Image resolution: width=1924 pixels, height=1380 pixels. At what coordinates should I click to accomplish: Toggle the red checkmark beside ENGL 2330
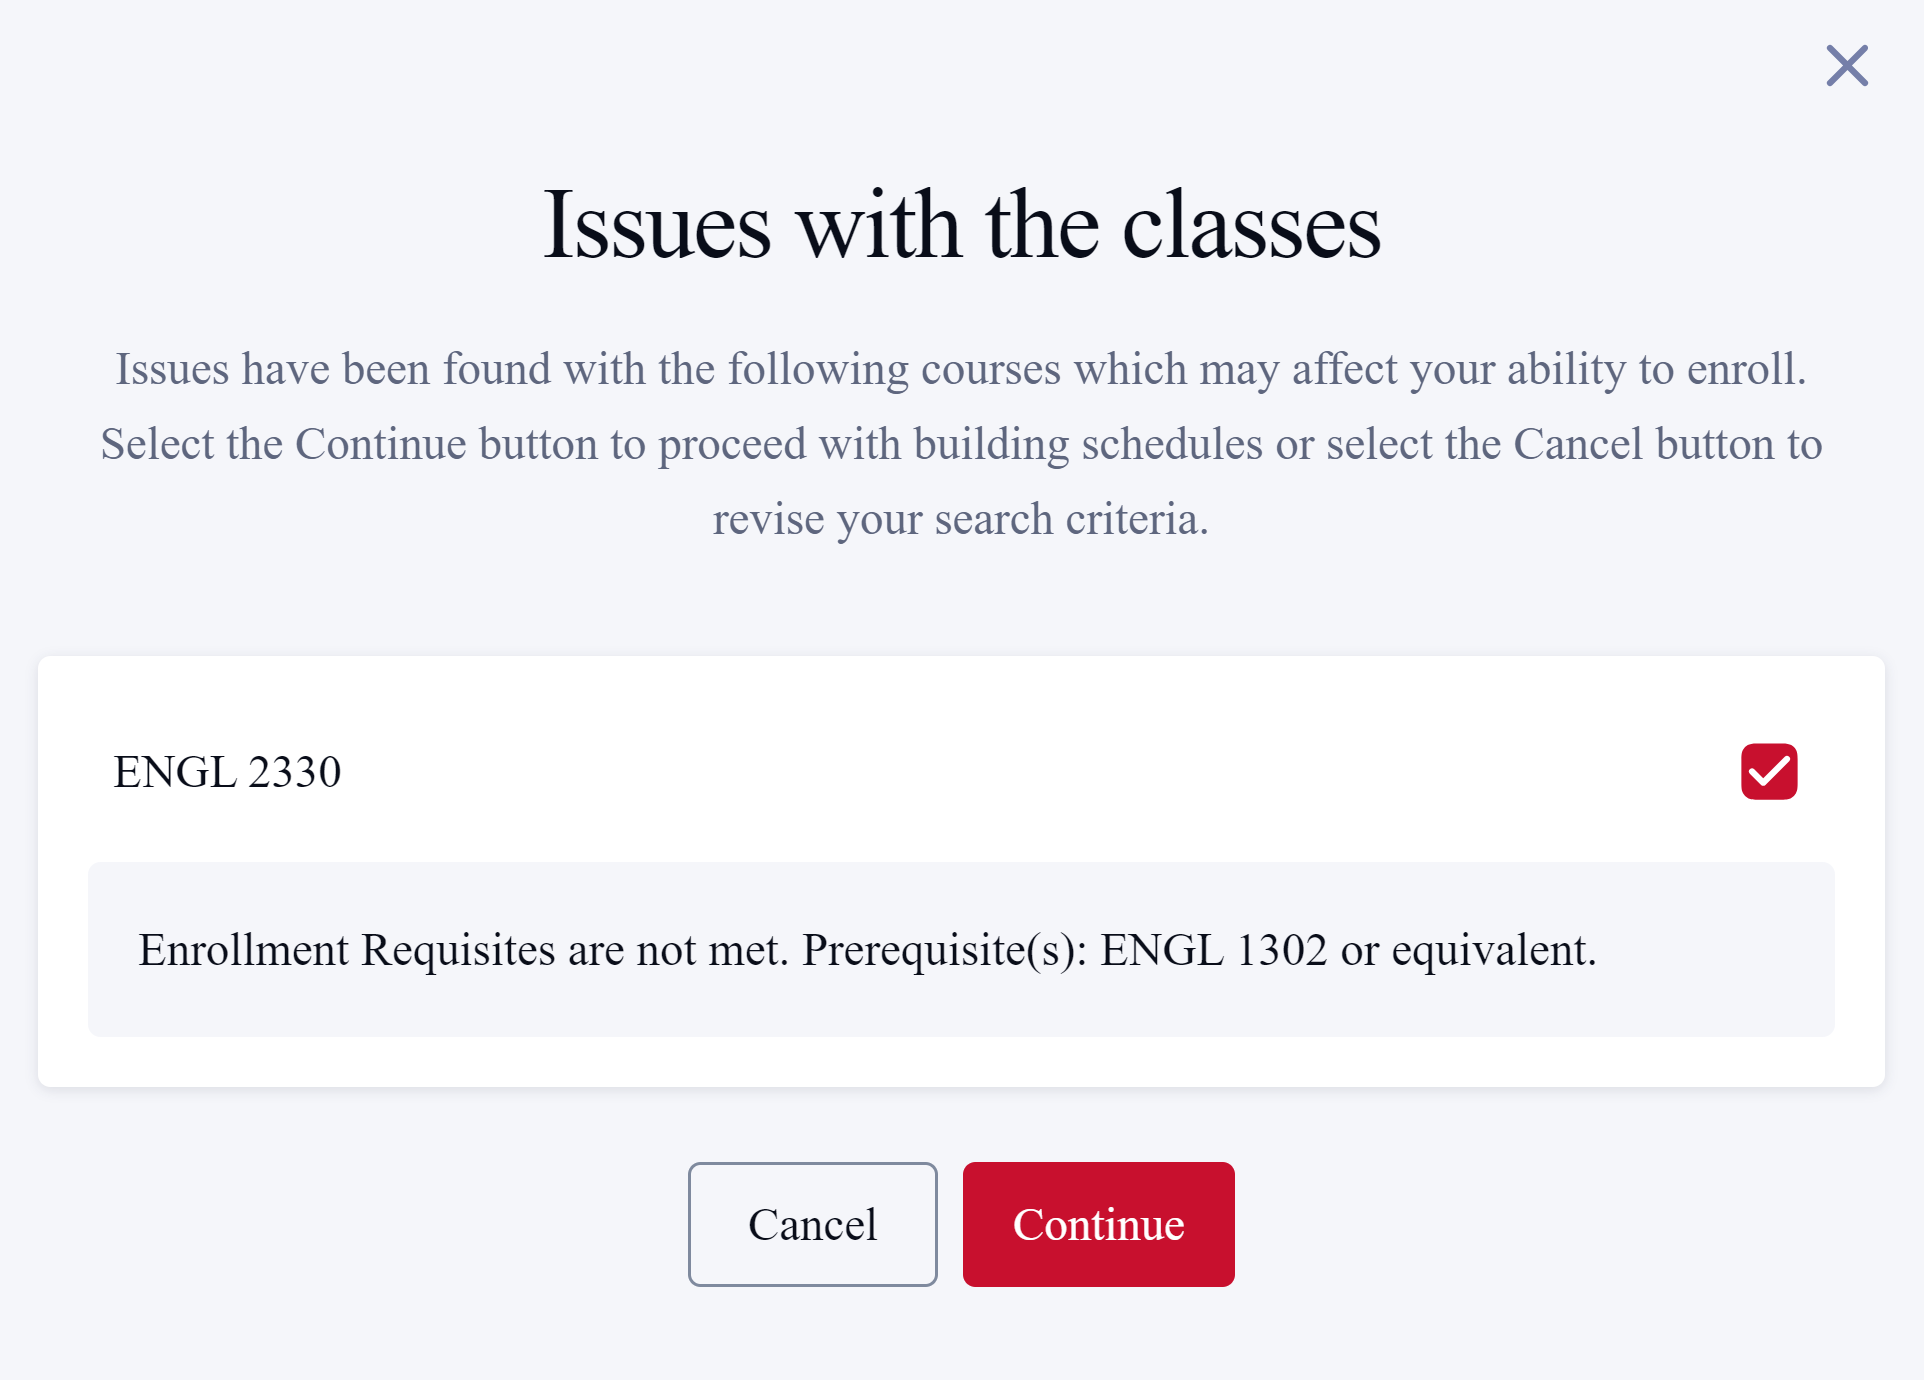(x=1768, y=771)
